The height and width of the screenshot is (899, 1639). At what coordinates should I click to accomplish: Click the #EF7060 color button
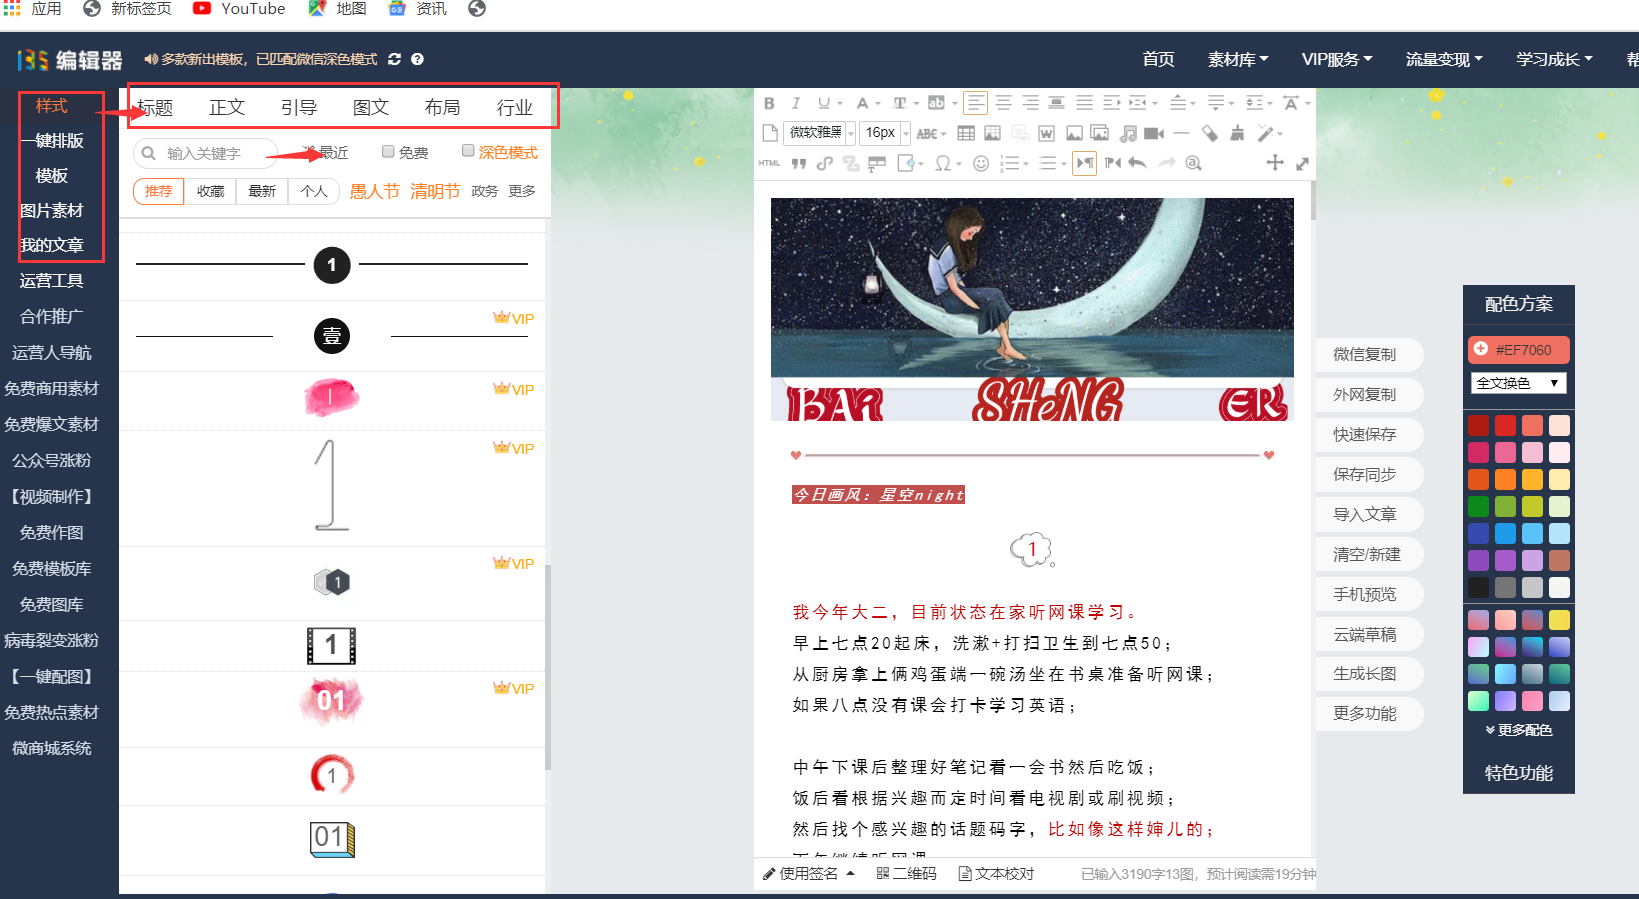(1518, 349)
